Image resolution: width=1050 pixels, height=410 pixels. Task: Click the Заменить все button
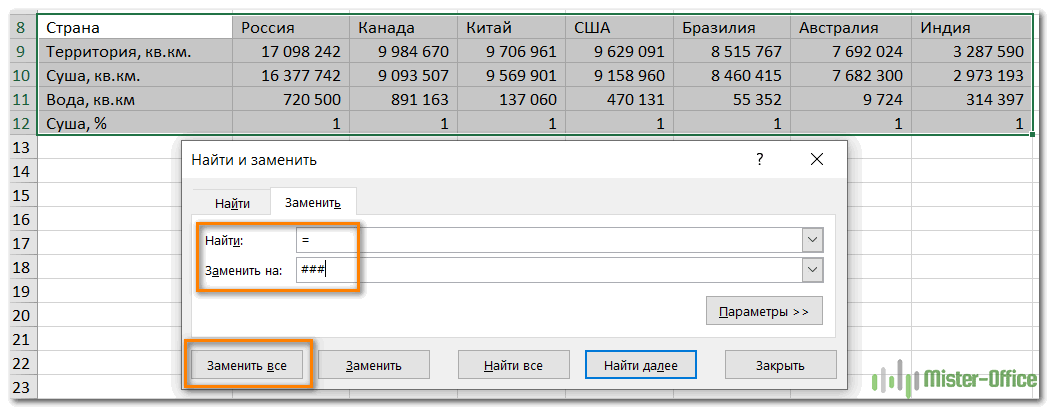click(x=247, y=365)
